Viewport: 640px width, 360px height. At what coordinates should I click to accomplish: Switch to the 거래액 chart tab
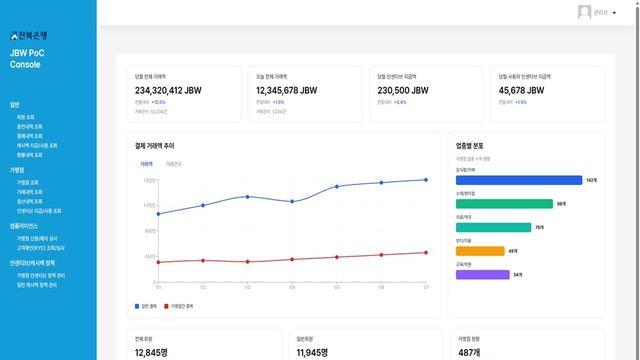tap(146, 164)
